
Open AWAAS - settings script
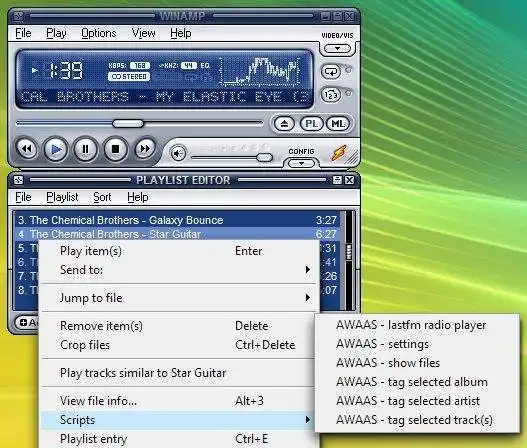pyautogui.click(x=417, y=344)
